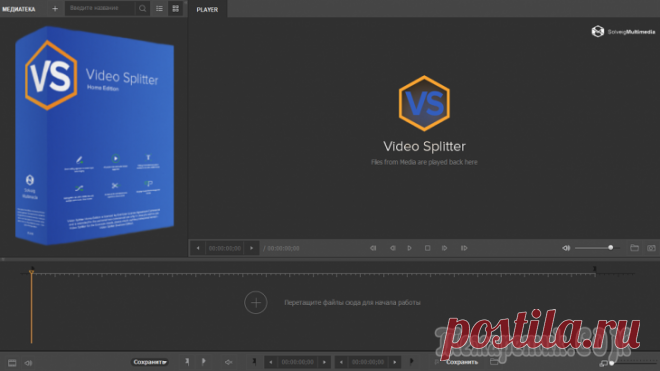Viewport: 660px width, 371px height.
Task: Go to the segment start marker icon
Action: pos(254,361)
